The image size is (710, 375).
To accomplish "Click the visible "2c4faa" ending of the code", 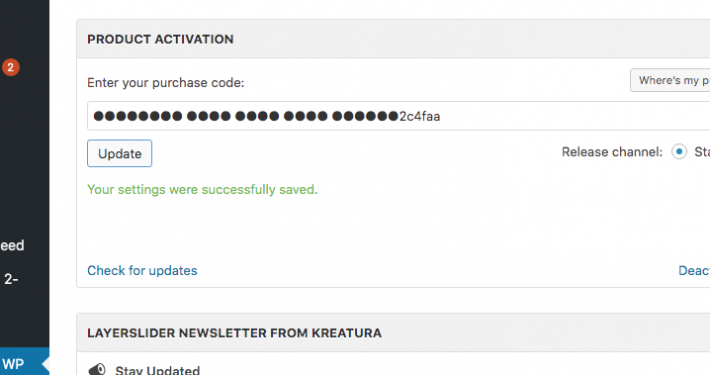I will pos(419,116).
